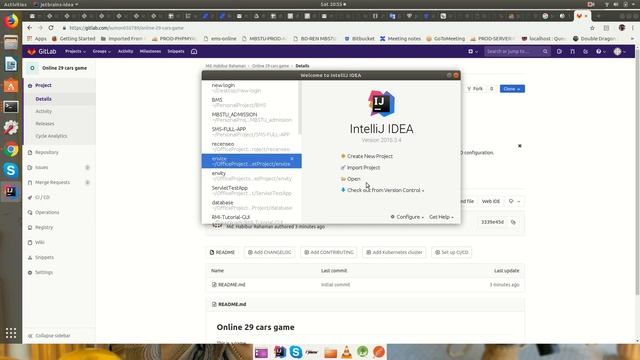Image resolution: width=640 pixels, height=360 pixels.
Task: Select the database recent project
Action: [251, 205]
